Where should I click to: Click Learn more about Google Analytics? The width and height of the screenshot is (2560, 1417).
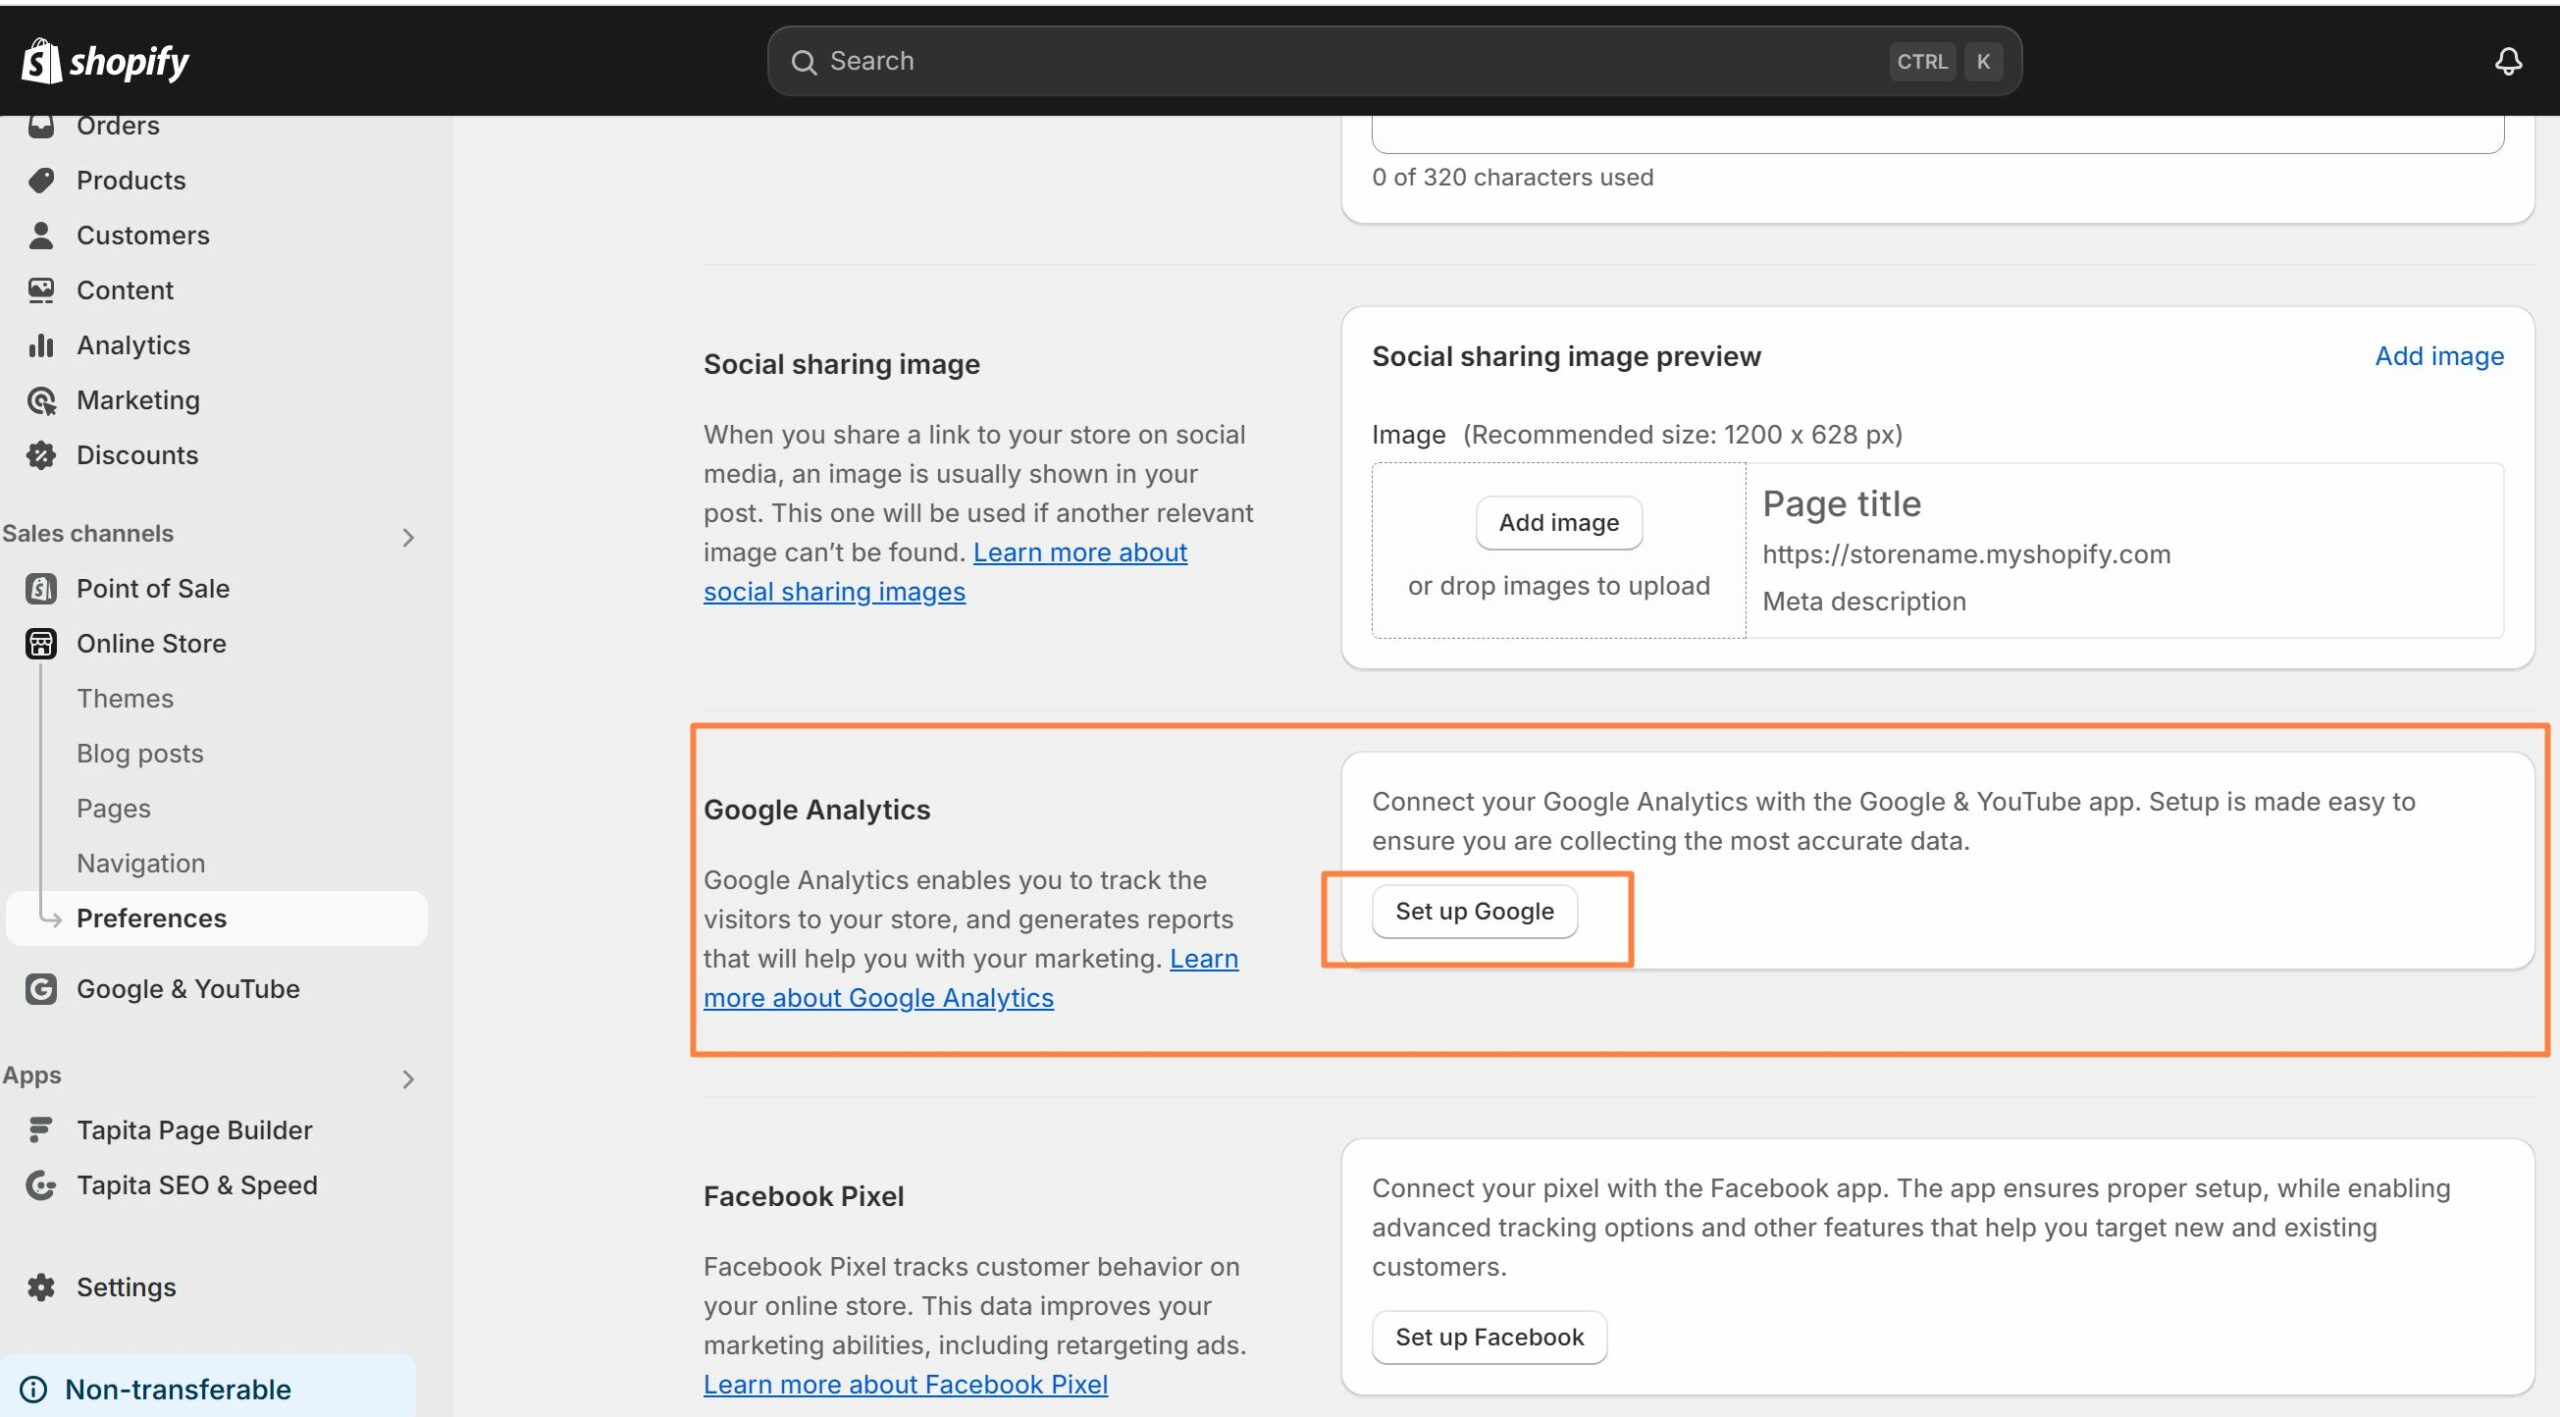pyautogui.click(x=878, y=998)
